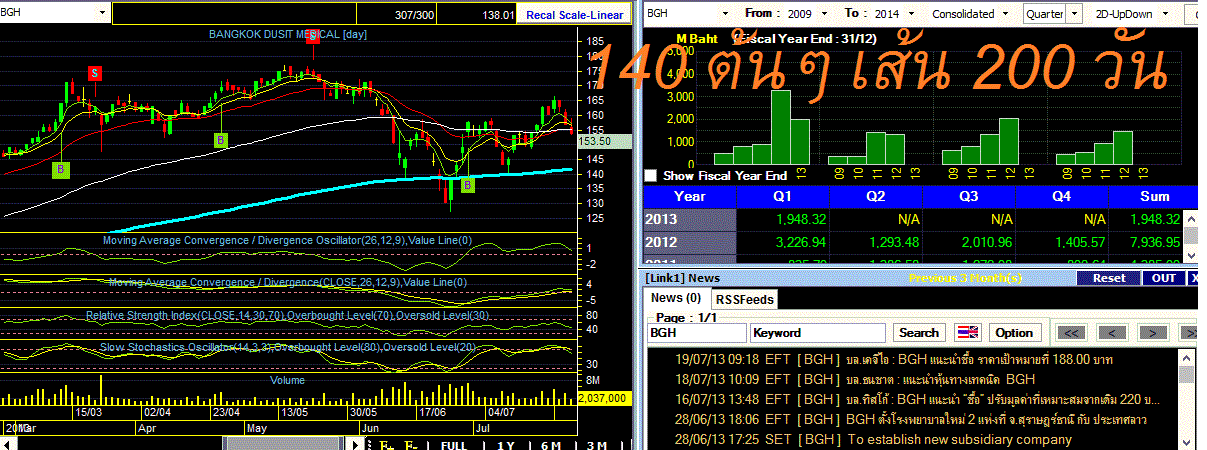Click the Q1 column header
Screen dimensions: 1207x450
(x=782, y=196)
